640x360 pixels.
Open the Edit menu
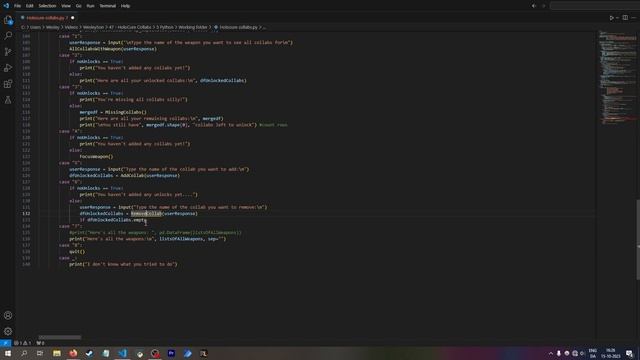(29, 6)
